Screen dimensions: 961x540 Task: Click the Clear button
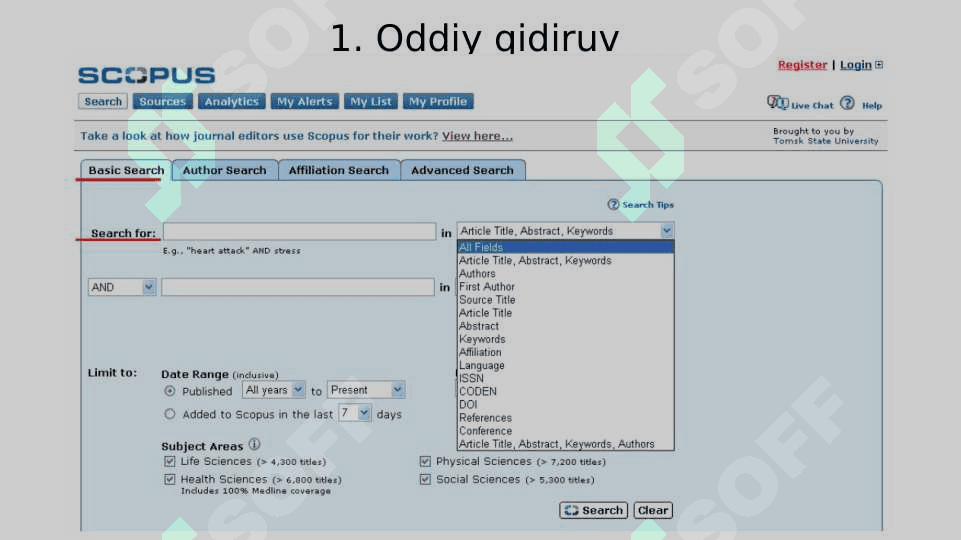(653, 511)
